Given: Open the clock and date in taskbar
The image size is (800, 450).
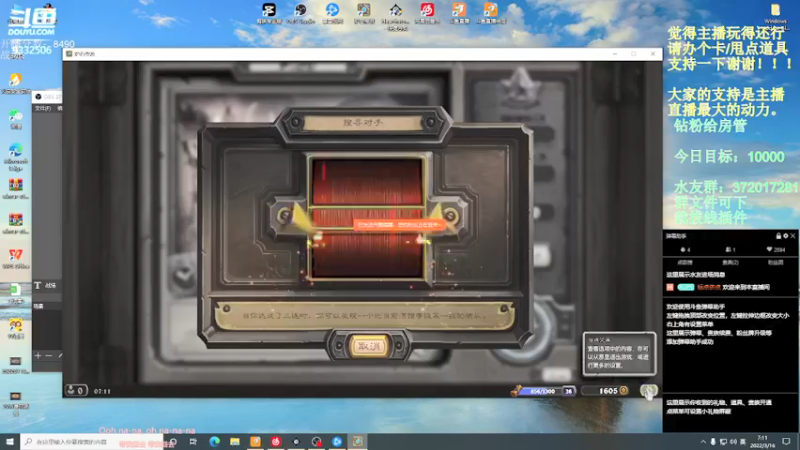Looking at the screenshot, I should click(762, 441).
